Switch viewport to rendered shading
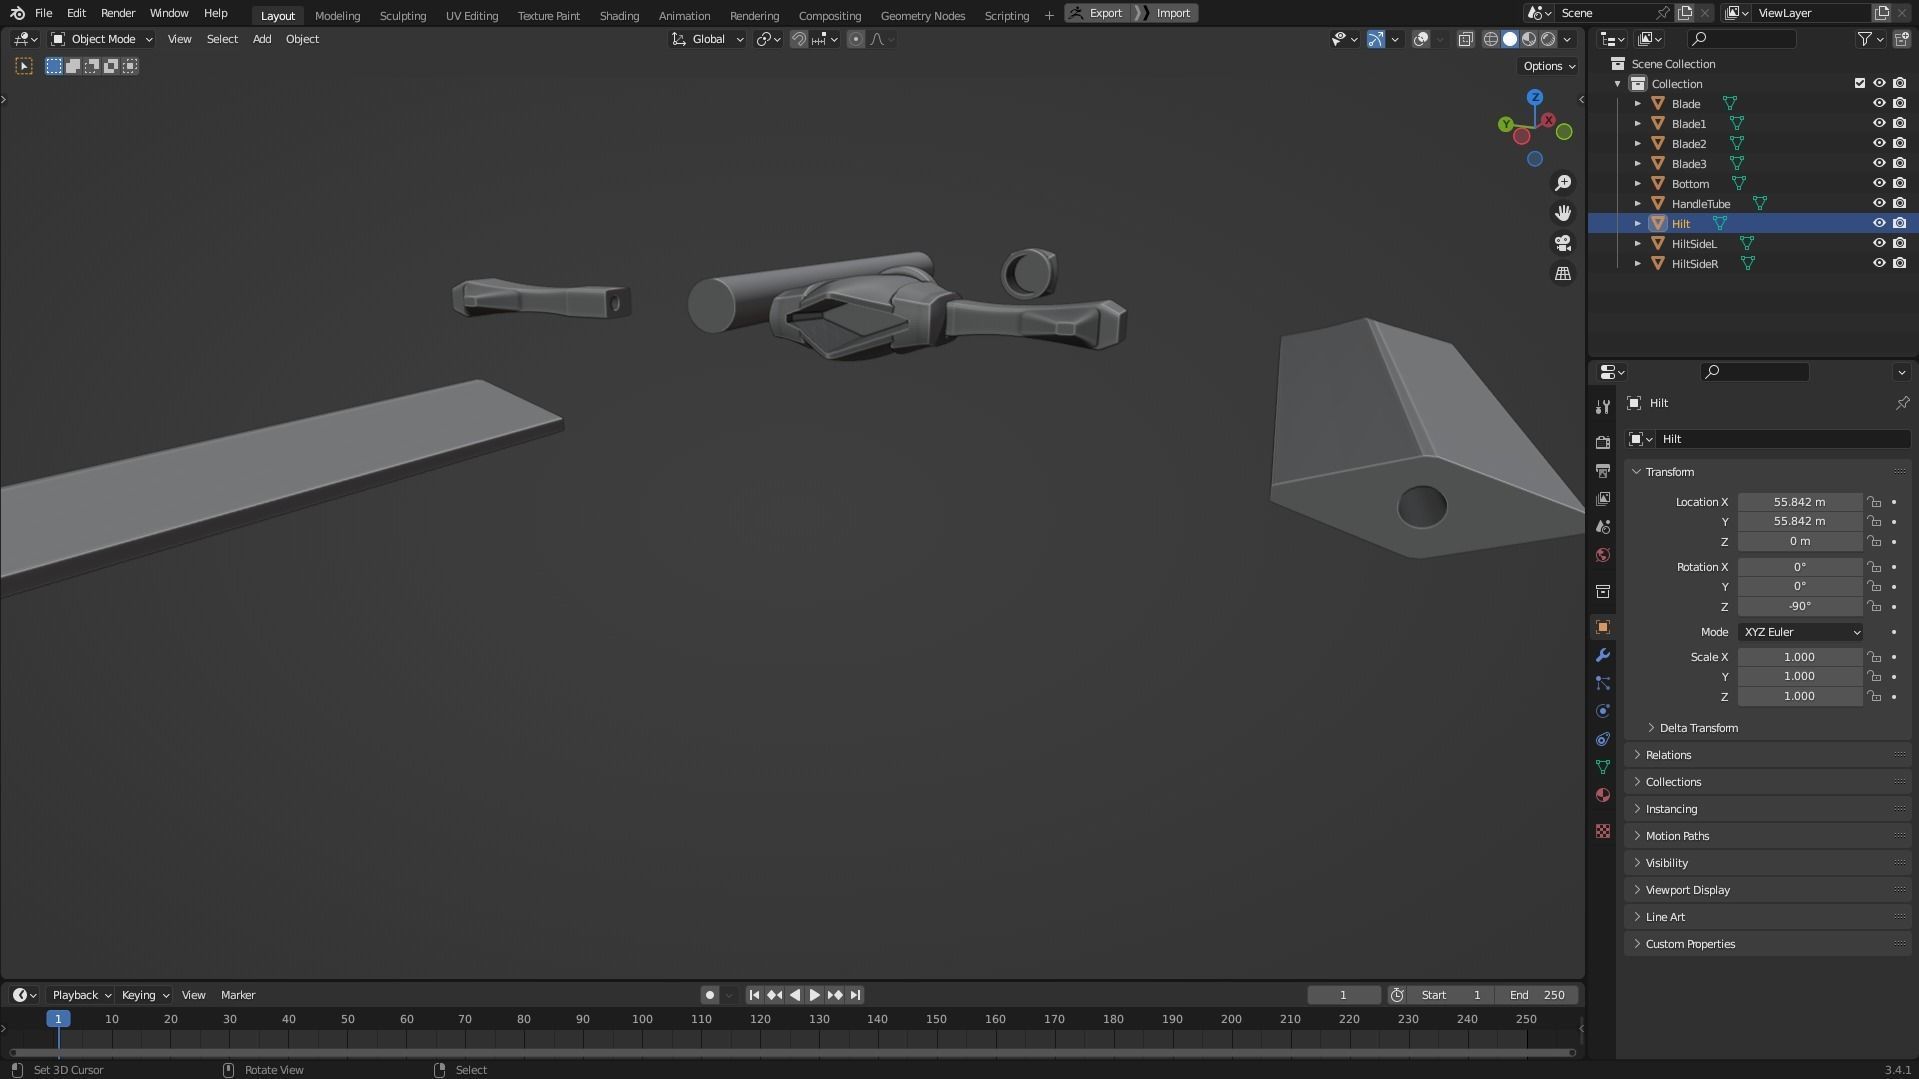The height and width of the screenshot is (1079, 1919). click(x=1548, y=39)
